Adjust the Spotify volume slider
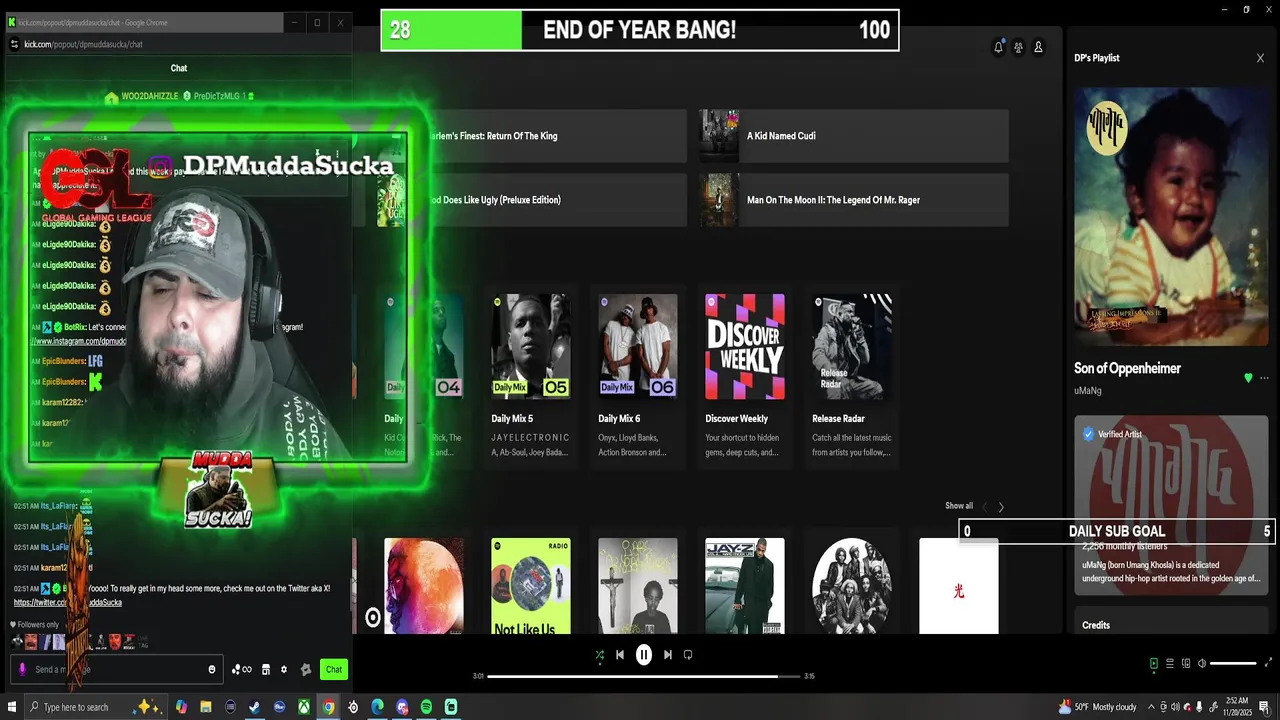 pos(1233,663)
